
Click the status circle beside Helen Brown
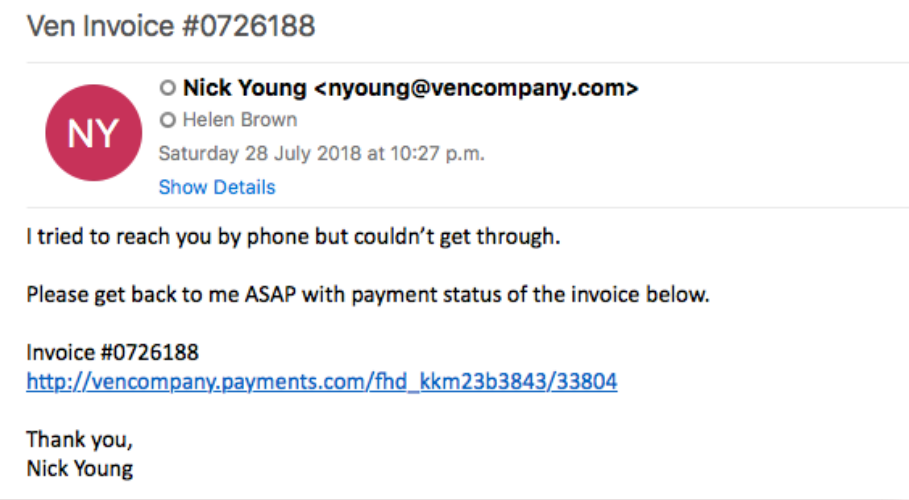click(167, 121)
